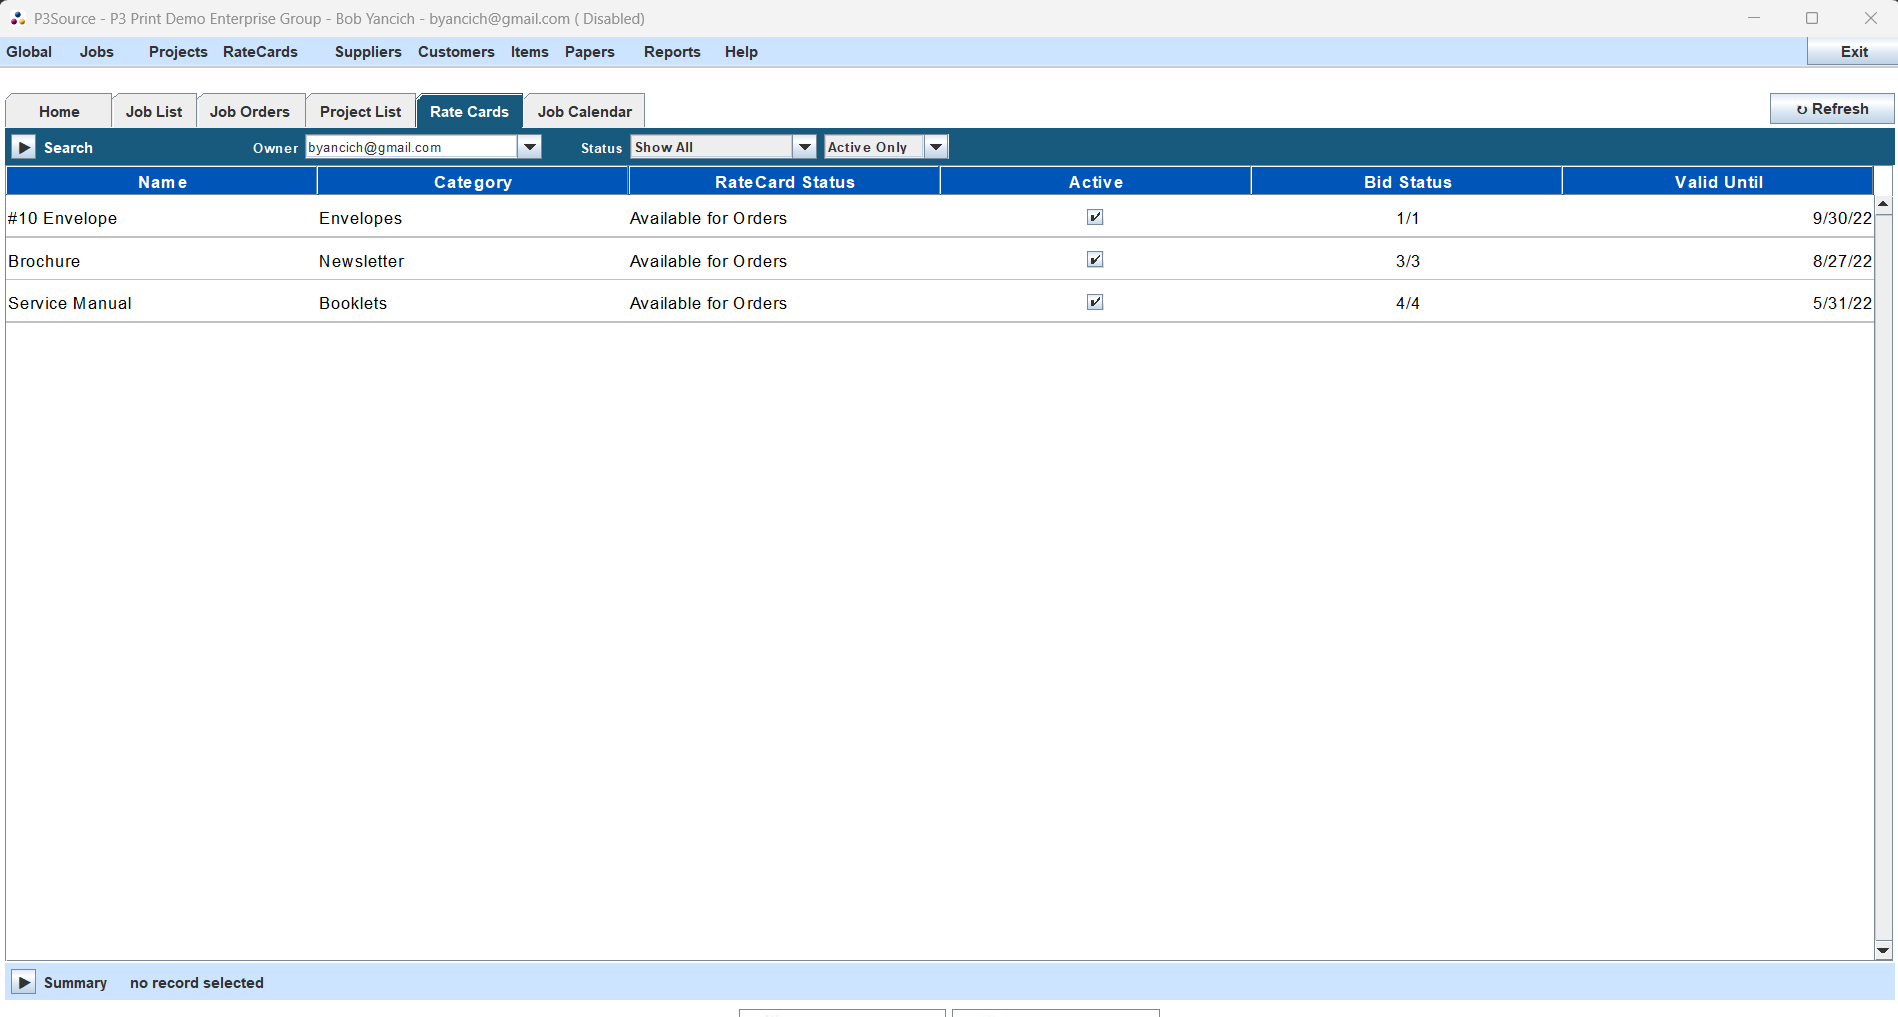Toggle Active checkbox for Service Manual
1898x1017 pixels.
click(x=1095, y=302)
